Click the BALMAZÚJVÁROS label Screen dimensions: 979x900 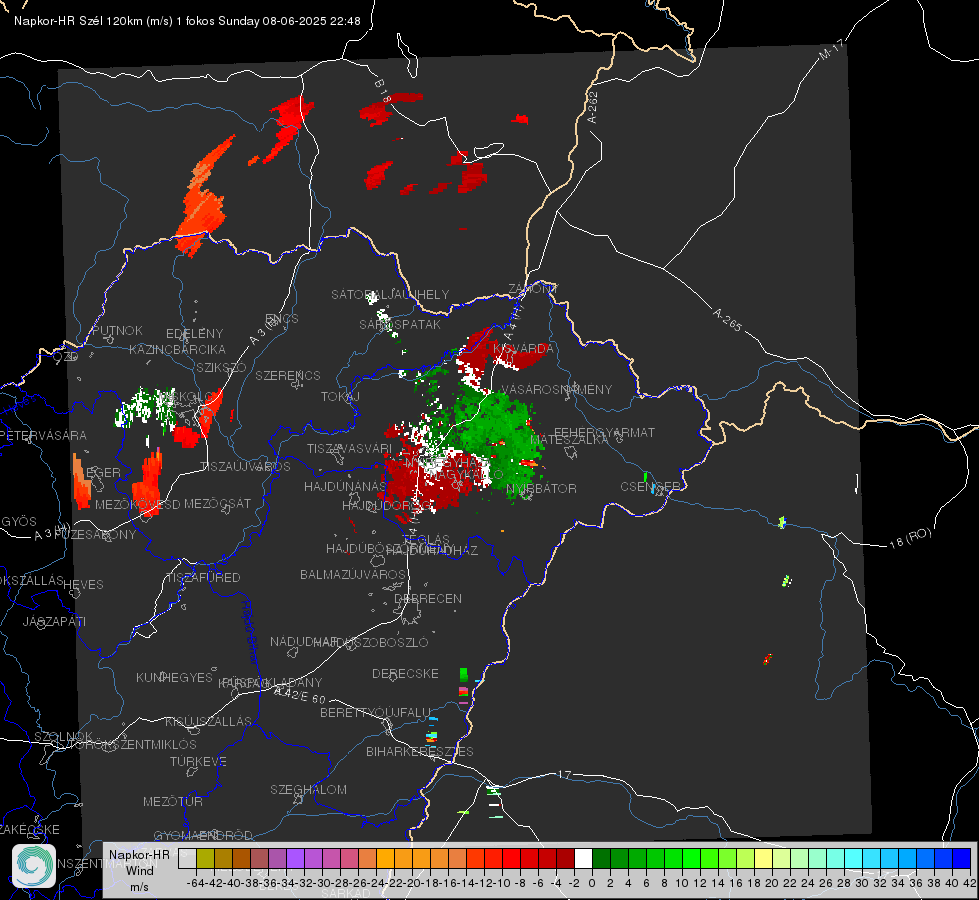point(353,574)
